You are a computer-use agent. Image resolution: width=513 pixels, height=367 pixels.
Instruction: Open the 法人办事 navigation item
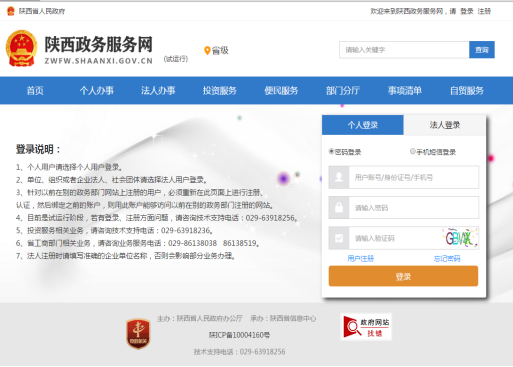[158, 91]
